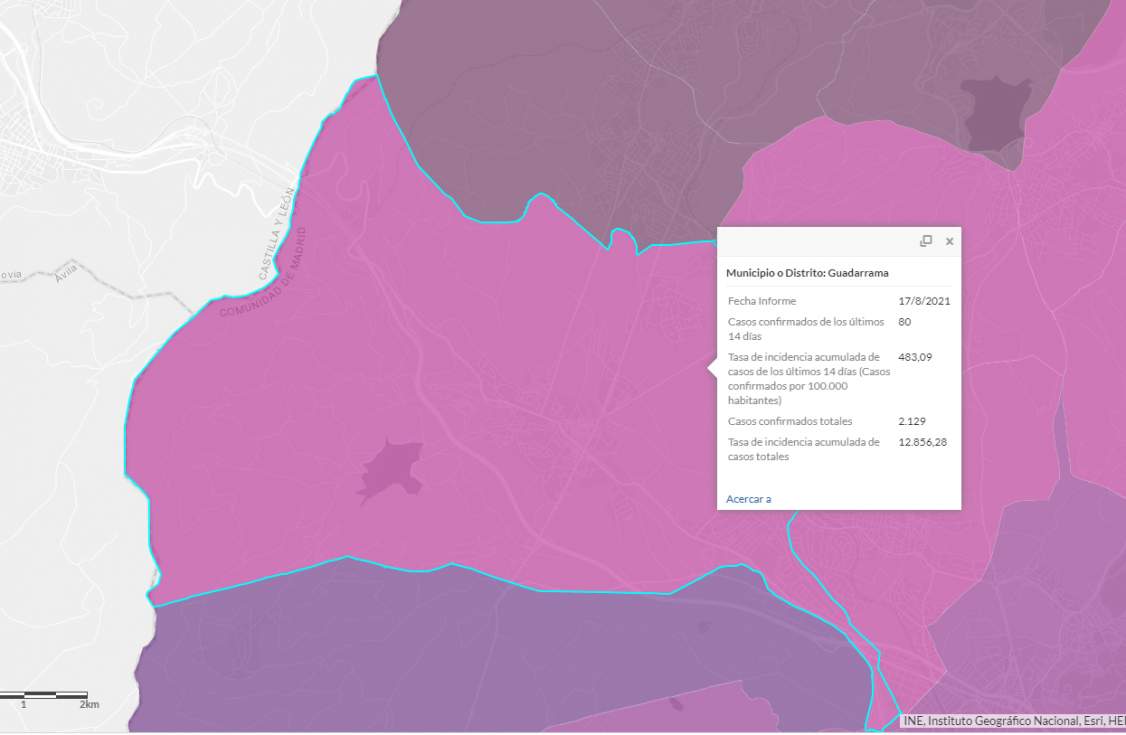
Task: Click the 'Acercar a' zoom link
Action: pos(748,499)
